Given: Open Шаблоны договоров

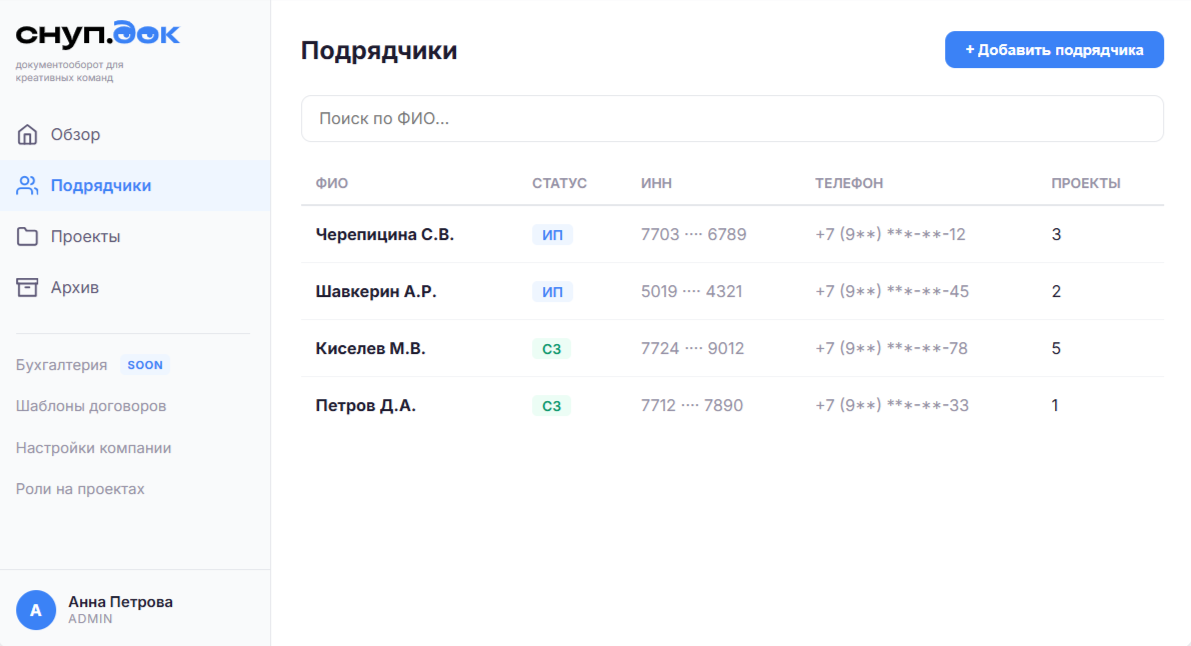Looking at the screenshot, I should (x=90, y=406).
